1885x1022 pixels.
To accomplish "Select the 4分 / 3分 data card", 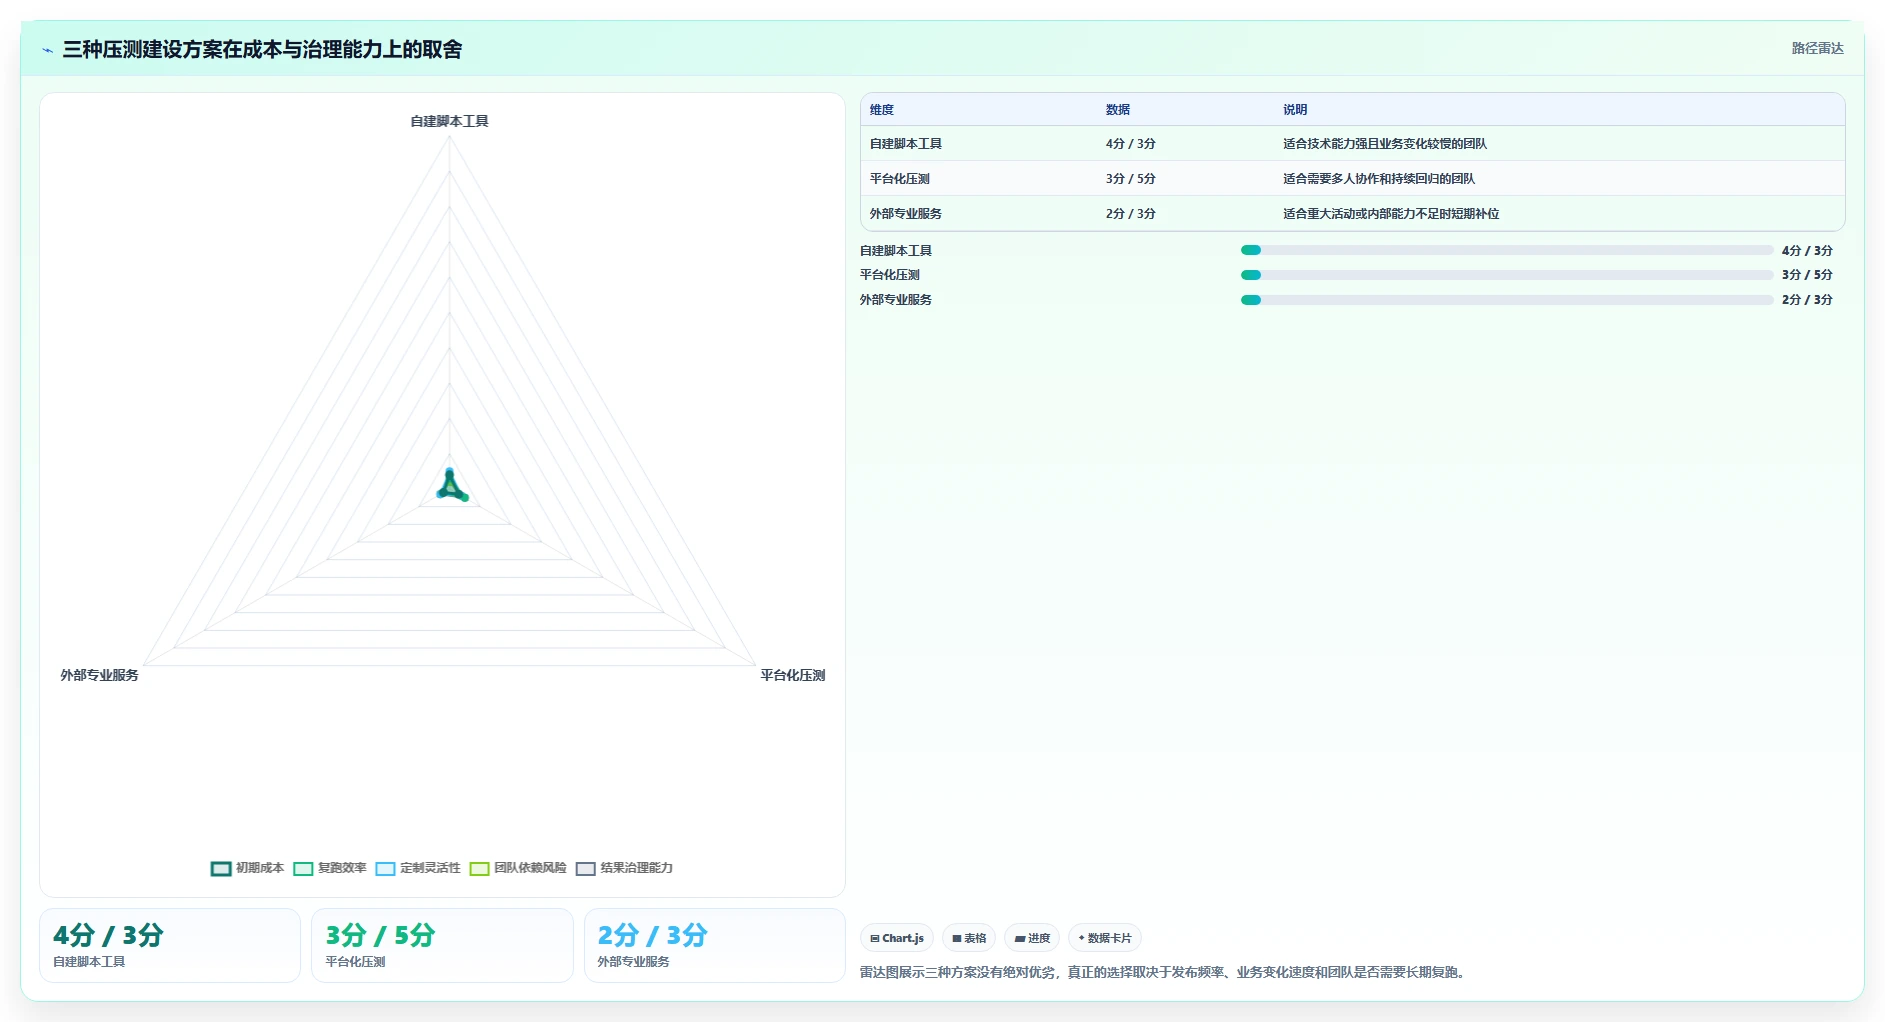I will click(x=170, y=945).
